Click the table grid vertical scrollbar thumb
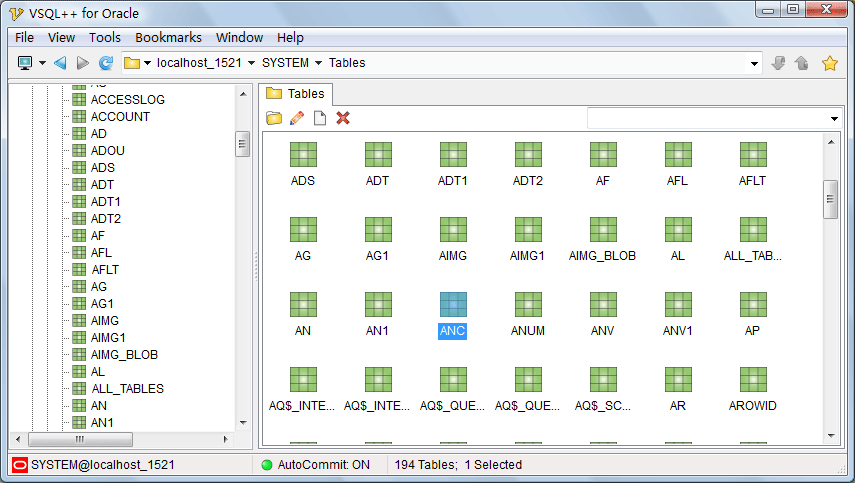This screenshot has width=855, height=483. pyautogui.click(x=830, y=199)
